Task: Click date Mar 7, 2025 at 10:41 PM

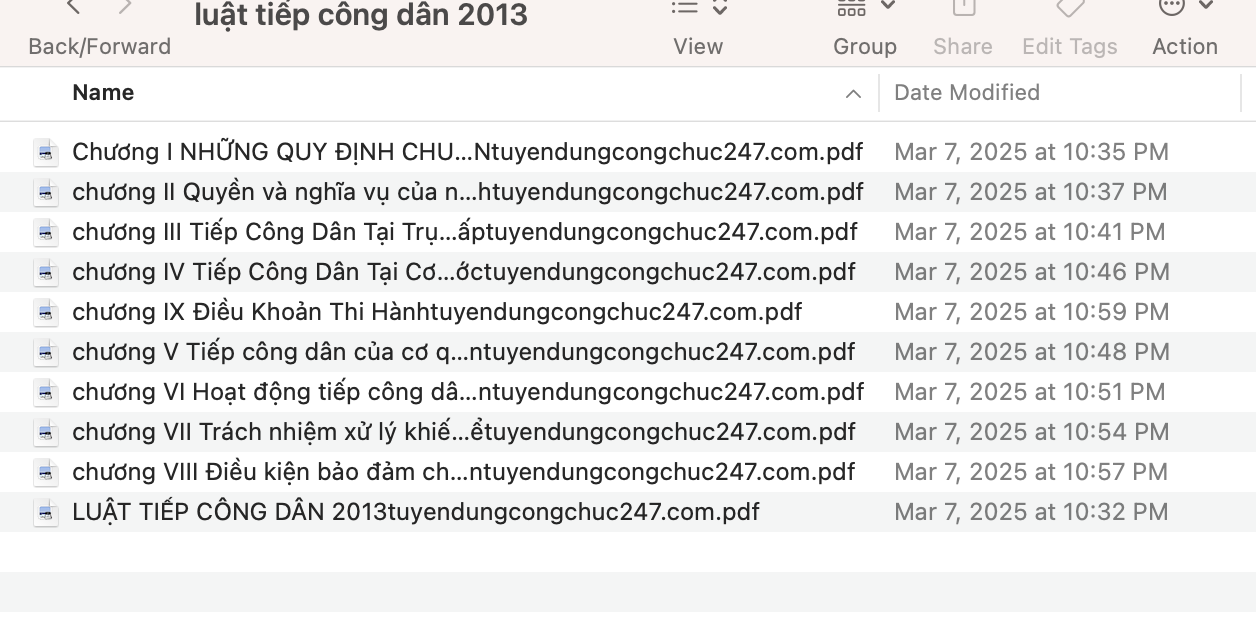Action: [1030, 232]
